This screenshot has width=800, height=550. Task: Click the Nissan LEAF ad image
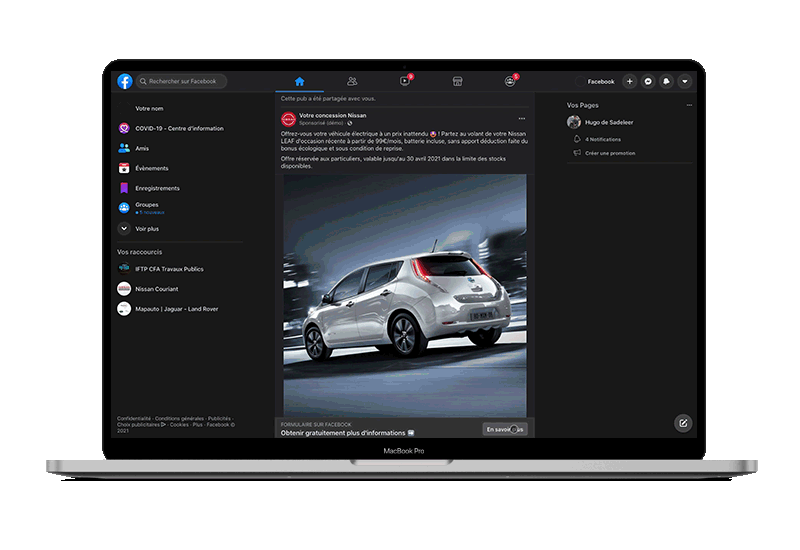coord(404,294)
